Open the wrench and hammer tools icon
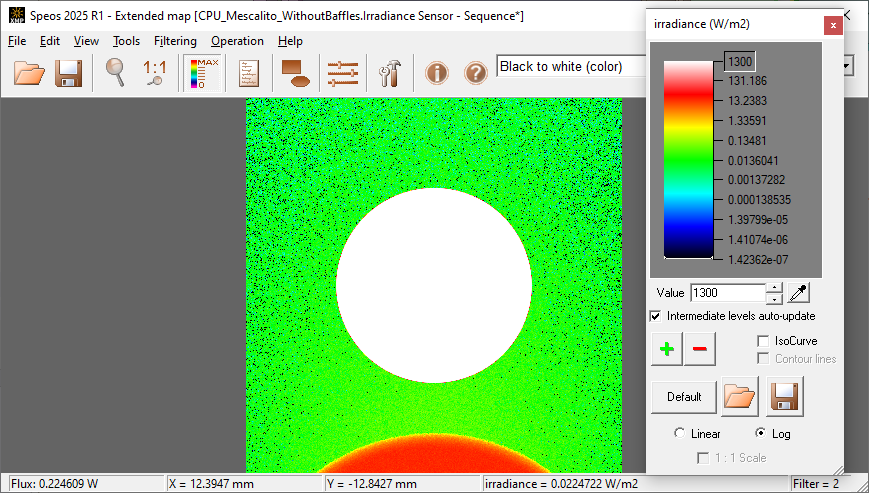 pos(390,73)
